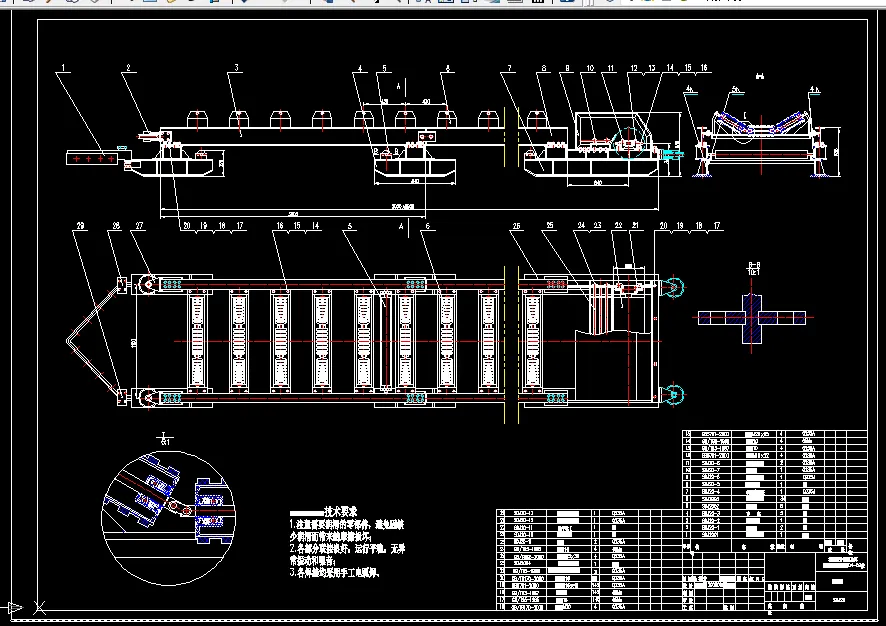The width and height of the screenshot is (886, 626).
Task: Click technical requirement note line starting "3."
Action: pos(335,573)
